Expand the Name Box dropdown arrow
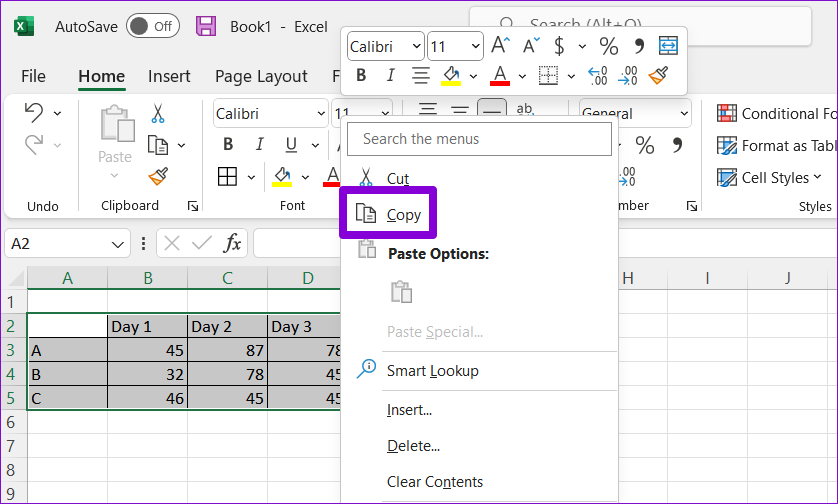 (118, 243)
